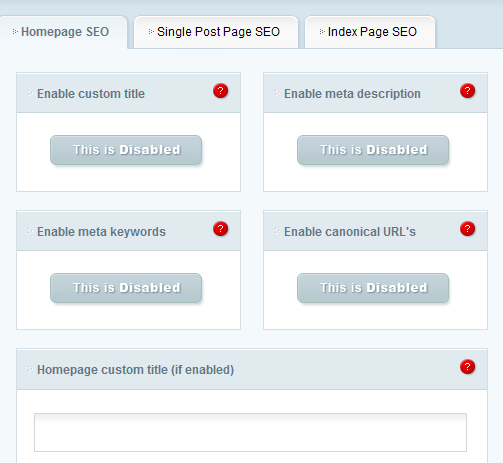Switch to Single Post Page SEO tab
This screenshot has width=503, height=463.
pyautogui.click(x=216, y=32)
